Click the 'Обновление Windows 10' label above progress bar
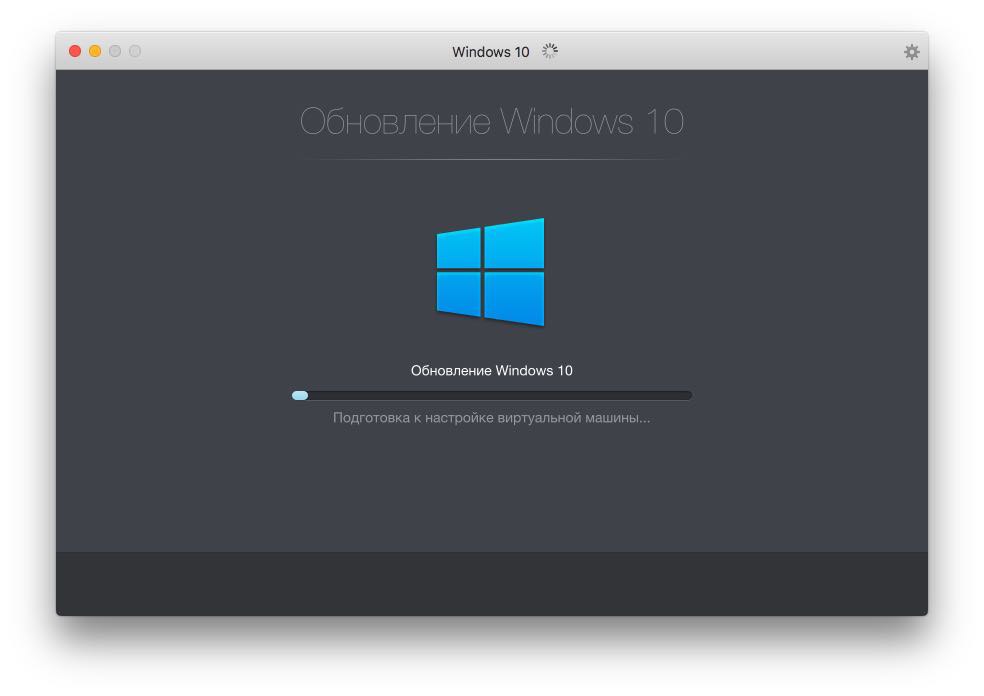 491,370
